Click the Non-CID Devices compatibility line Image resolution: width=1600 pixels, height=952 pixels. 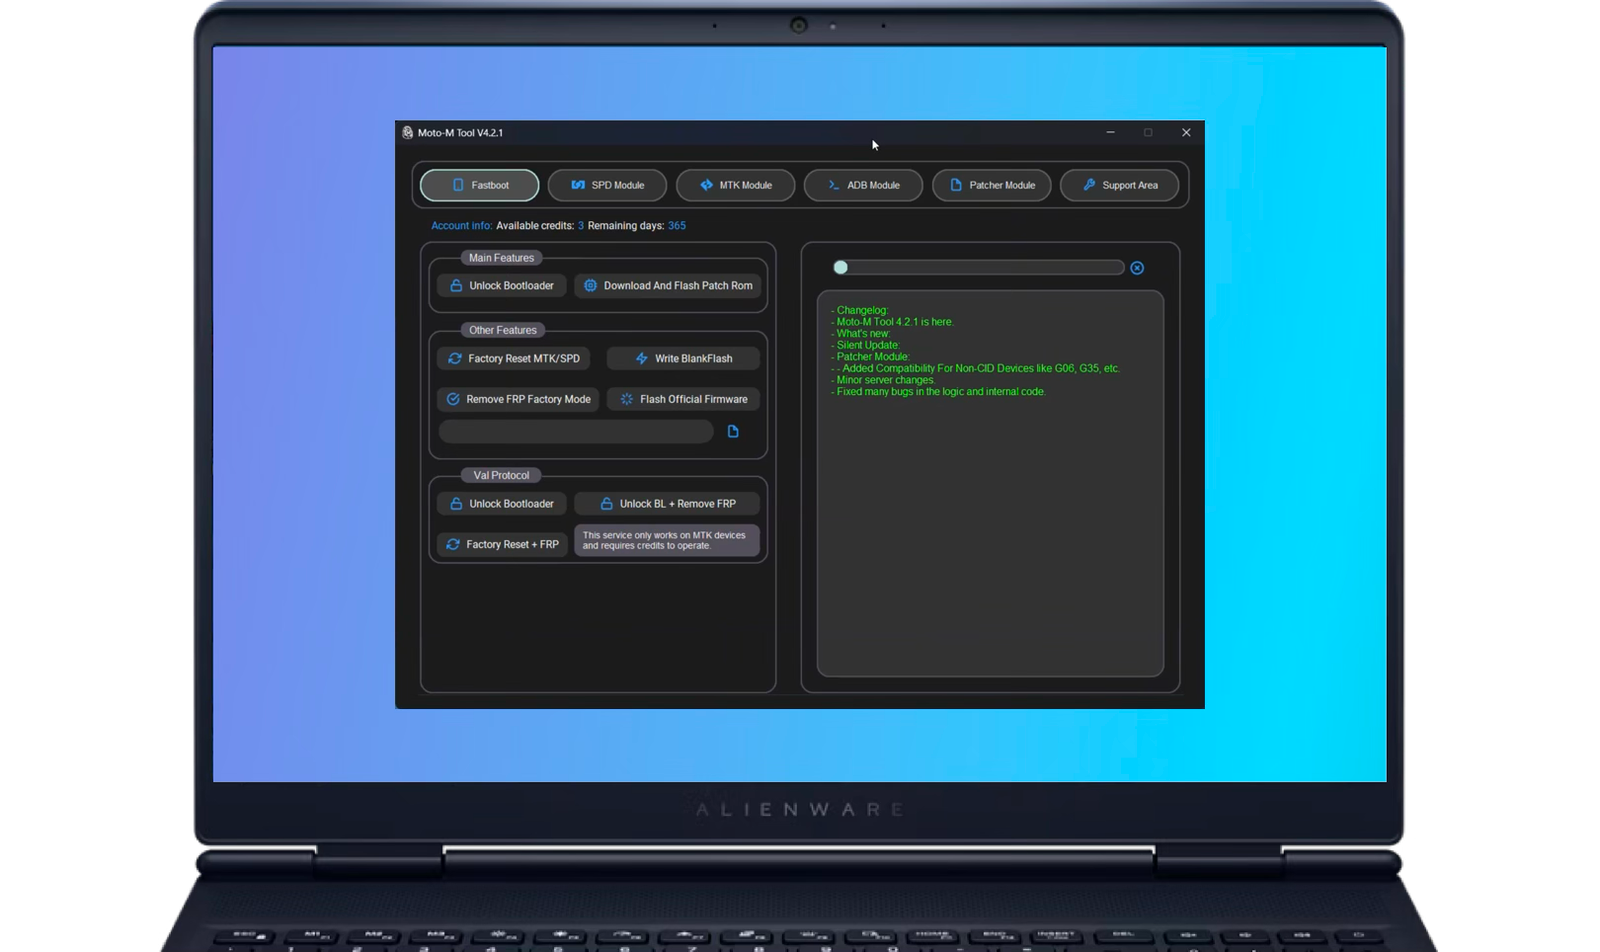975,368
